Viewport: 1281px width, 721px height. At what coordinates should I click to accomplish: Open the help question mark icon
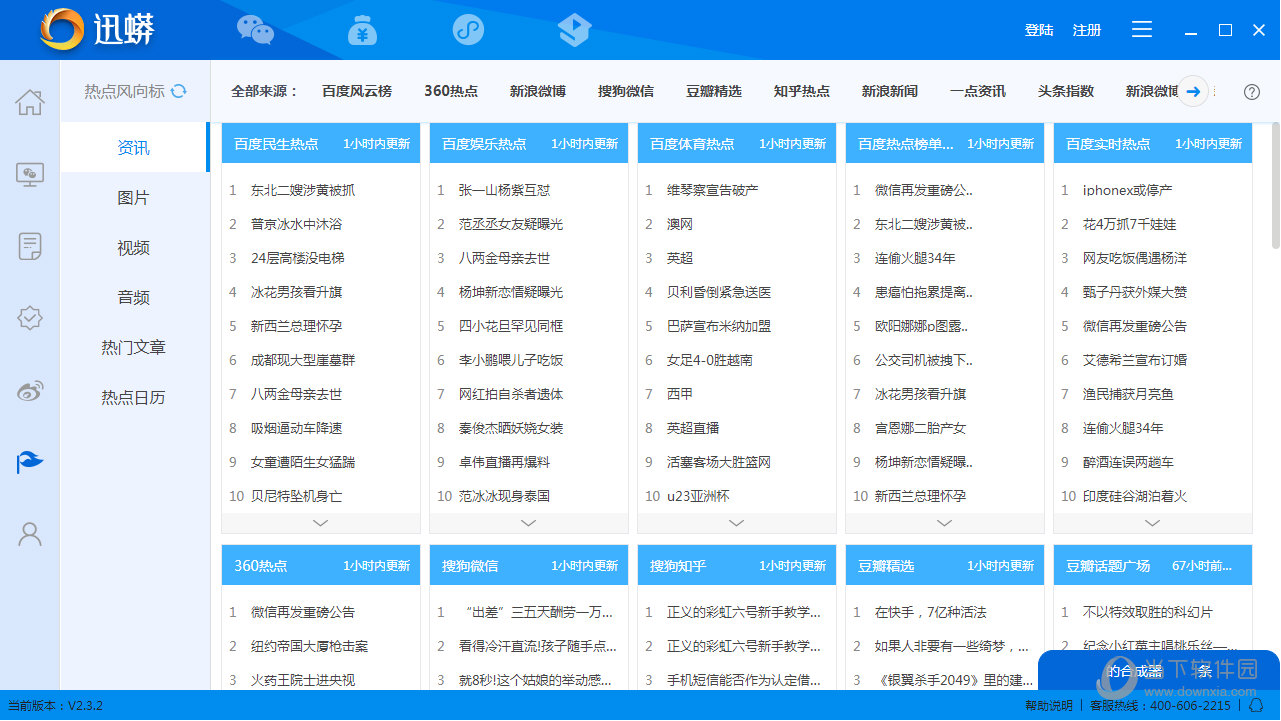point(1251,91)
